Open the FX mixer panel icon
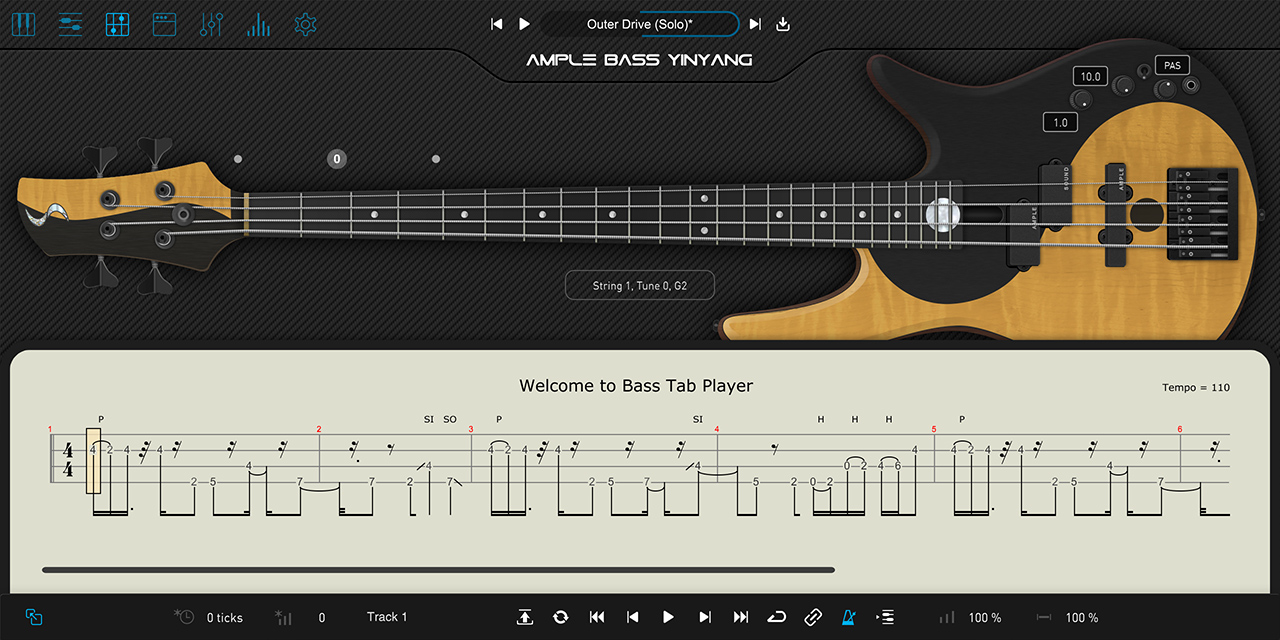 pos(118,24)
